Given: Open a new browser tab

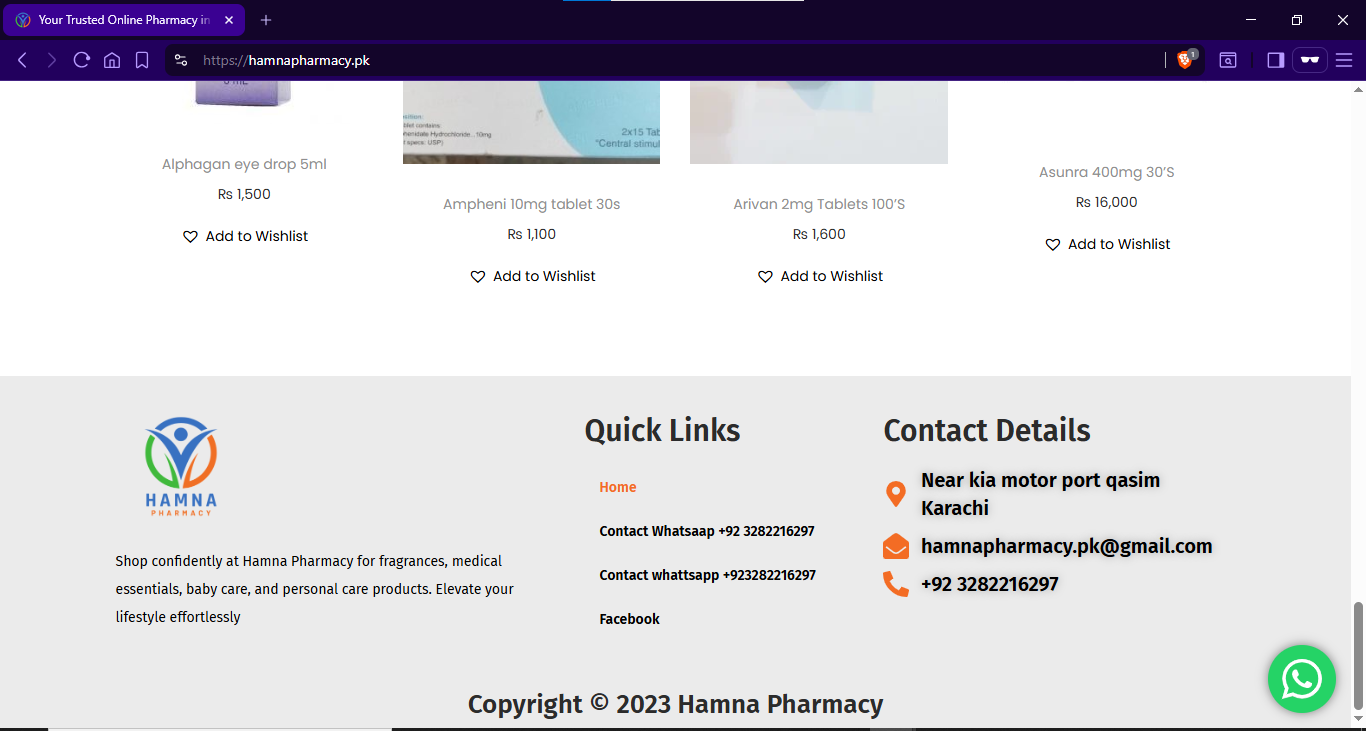Looking at the screenshot, I should pyautogui.click(x=266, y=20).
